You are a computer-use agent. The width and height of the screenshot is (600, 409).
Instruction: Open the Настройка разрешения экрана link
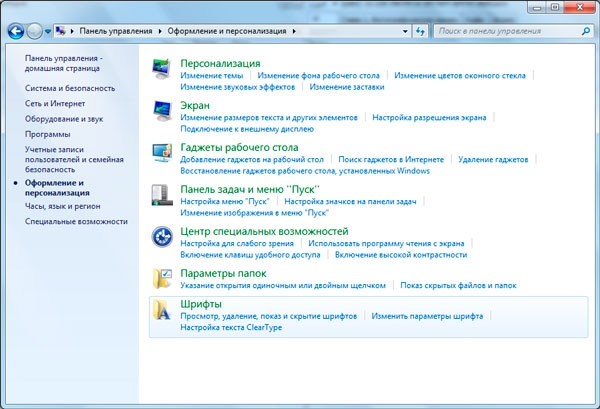(x=430, y=117)
